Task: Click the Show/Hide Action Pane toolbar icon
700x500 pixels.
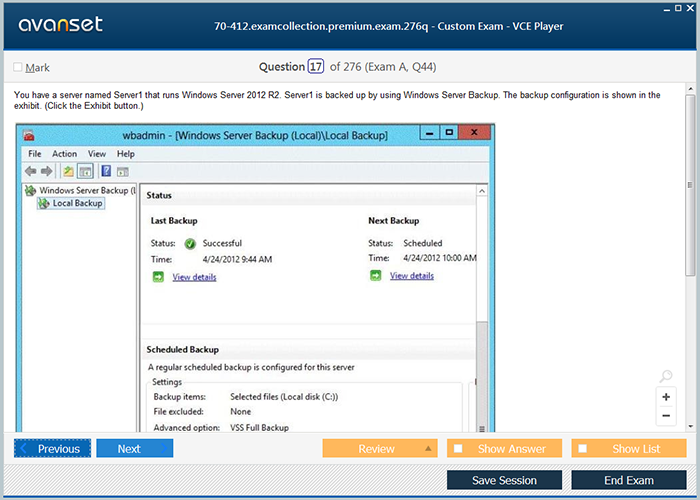Action: (123, 171)
